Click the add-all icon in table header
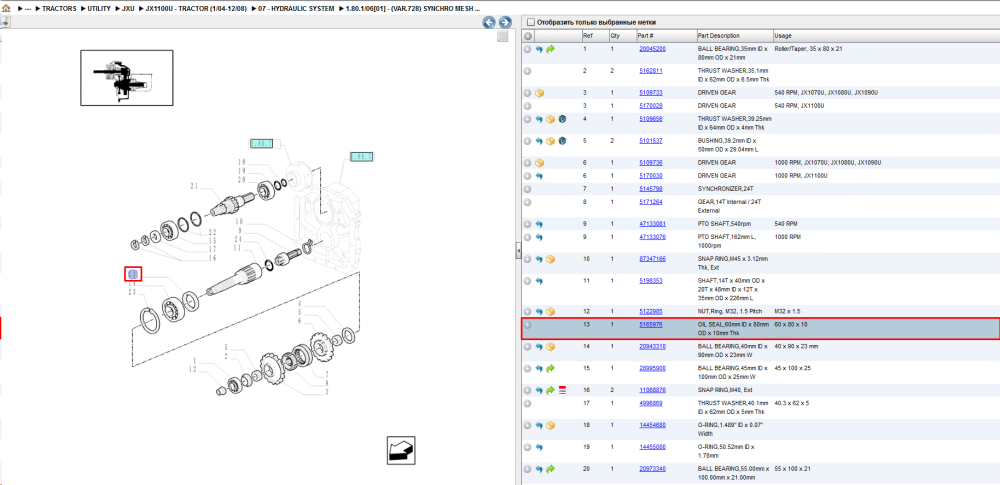The height and width of the screenshot is (485, 1000). pyautogui.click(x=527, y=36)
